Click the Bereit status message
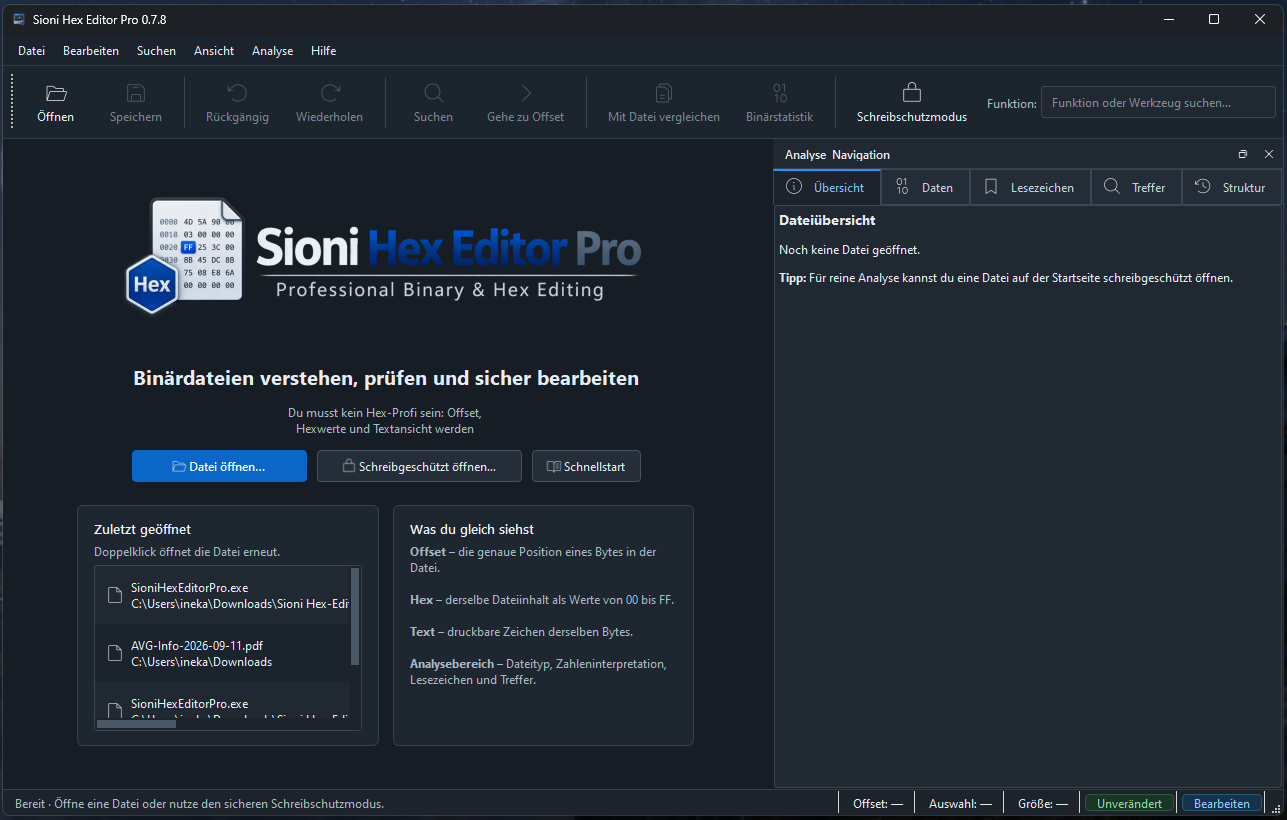This screenshot has width=1287, height=820. (199, 803)
